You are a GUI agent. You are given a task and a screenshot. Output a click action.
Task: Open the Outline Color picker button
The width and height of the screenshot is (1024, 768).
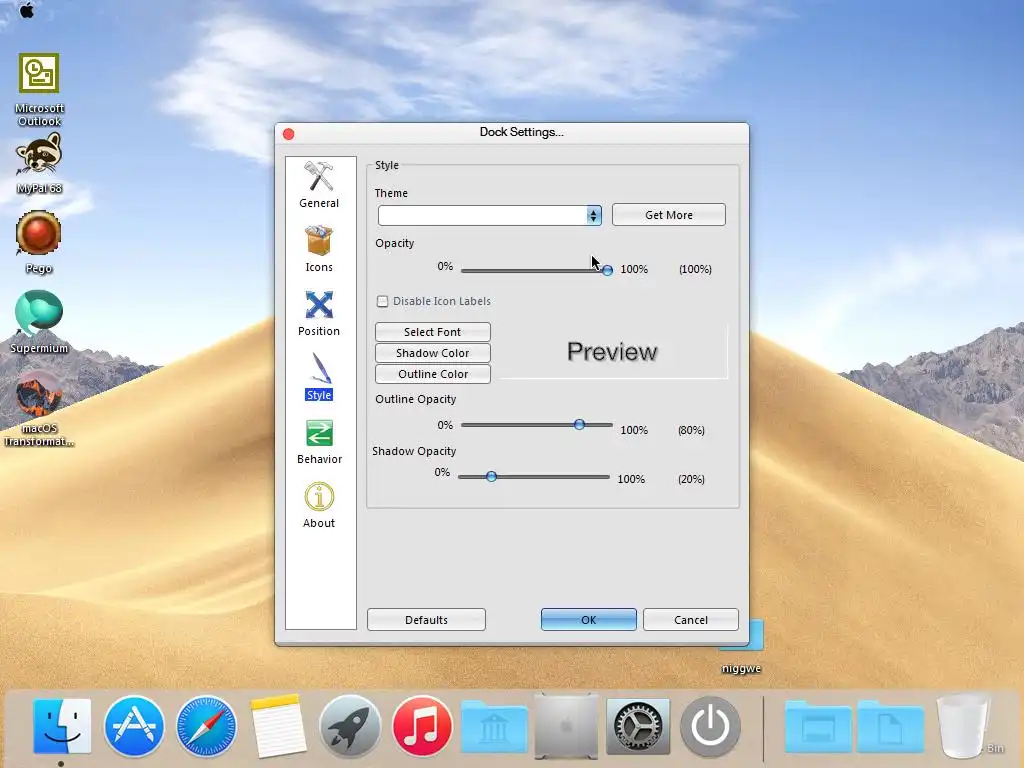(x=432, y=374)
